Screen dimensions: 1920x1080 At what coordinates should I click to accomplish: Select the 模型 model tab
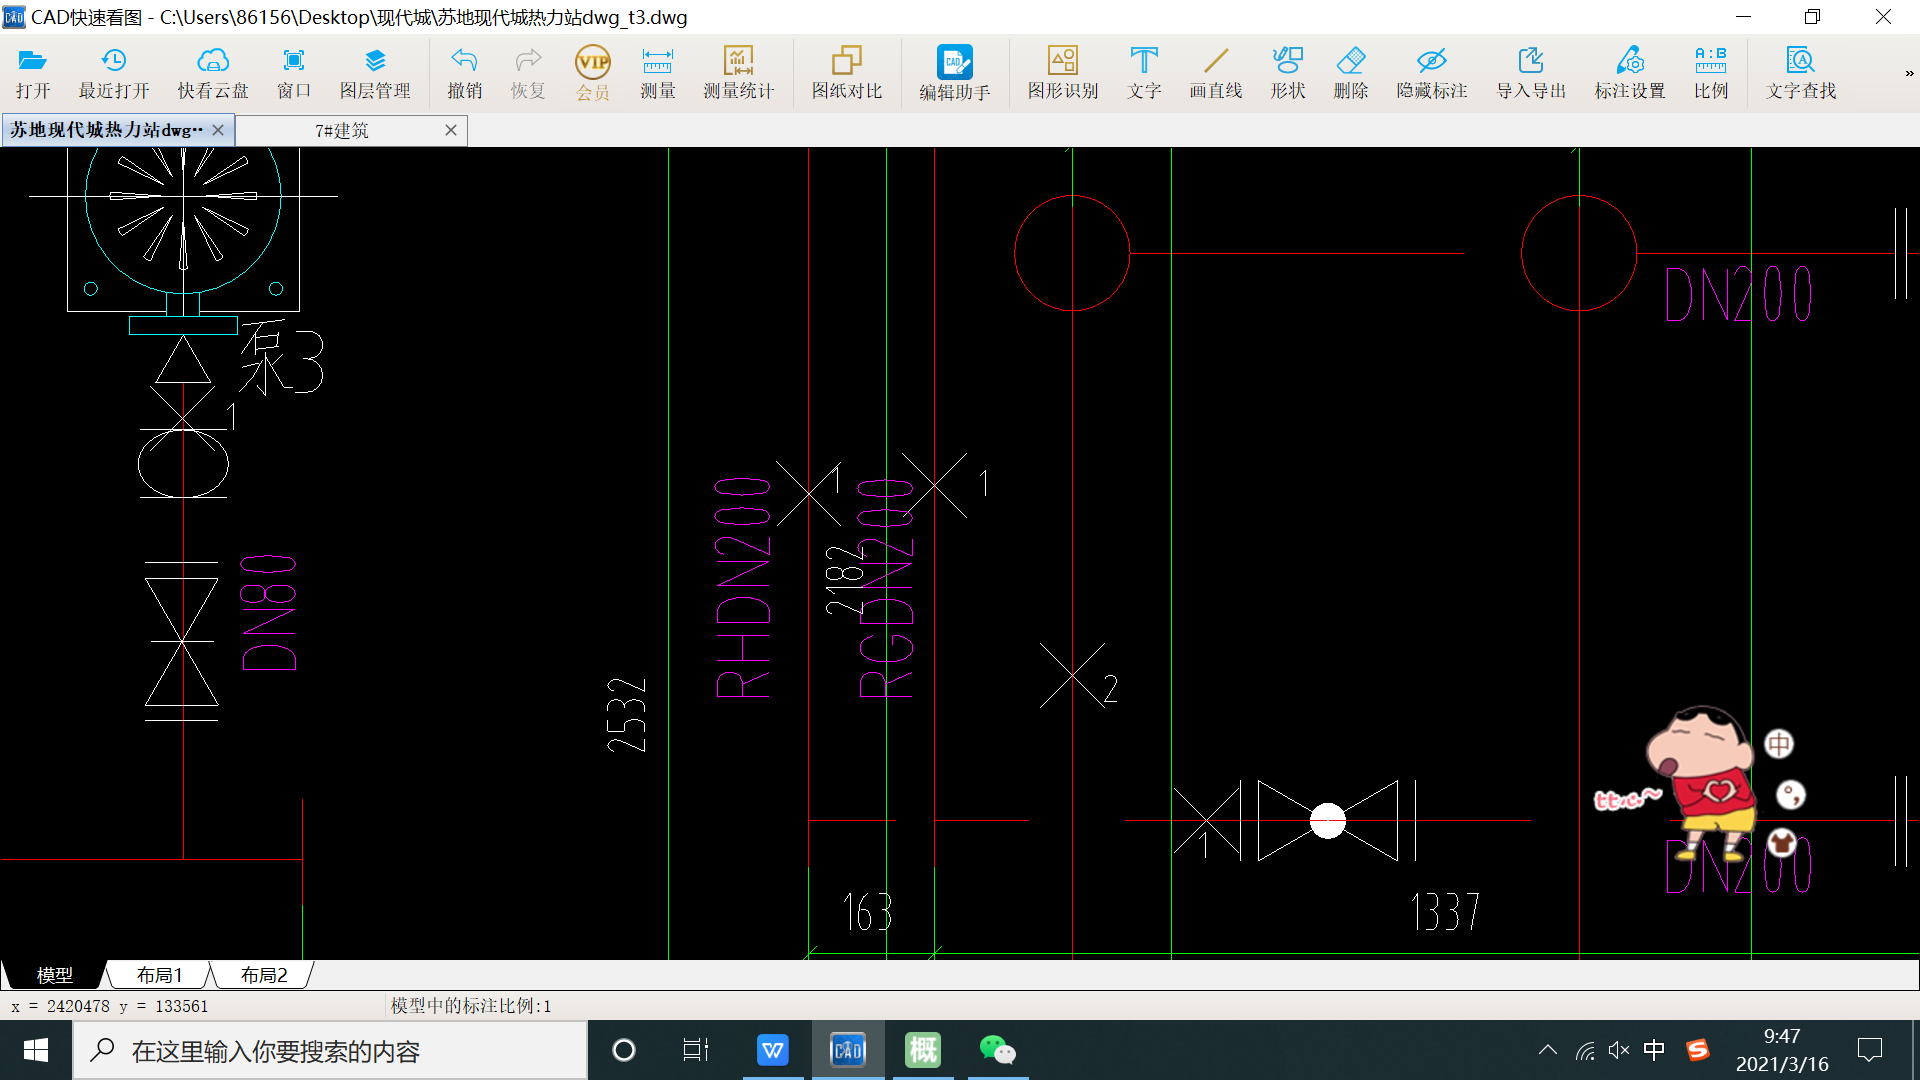tap(55, 975)
